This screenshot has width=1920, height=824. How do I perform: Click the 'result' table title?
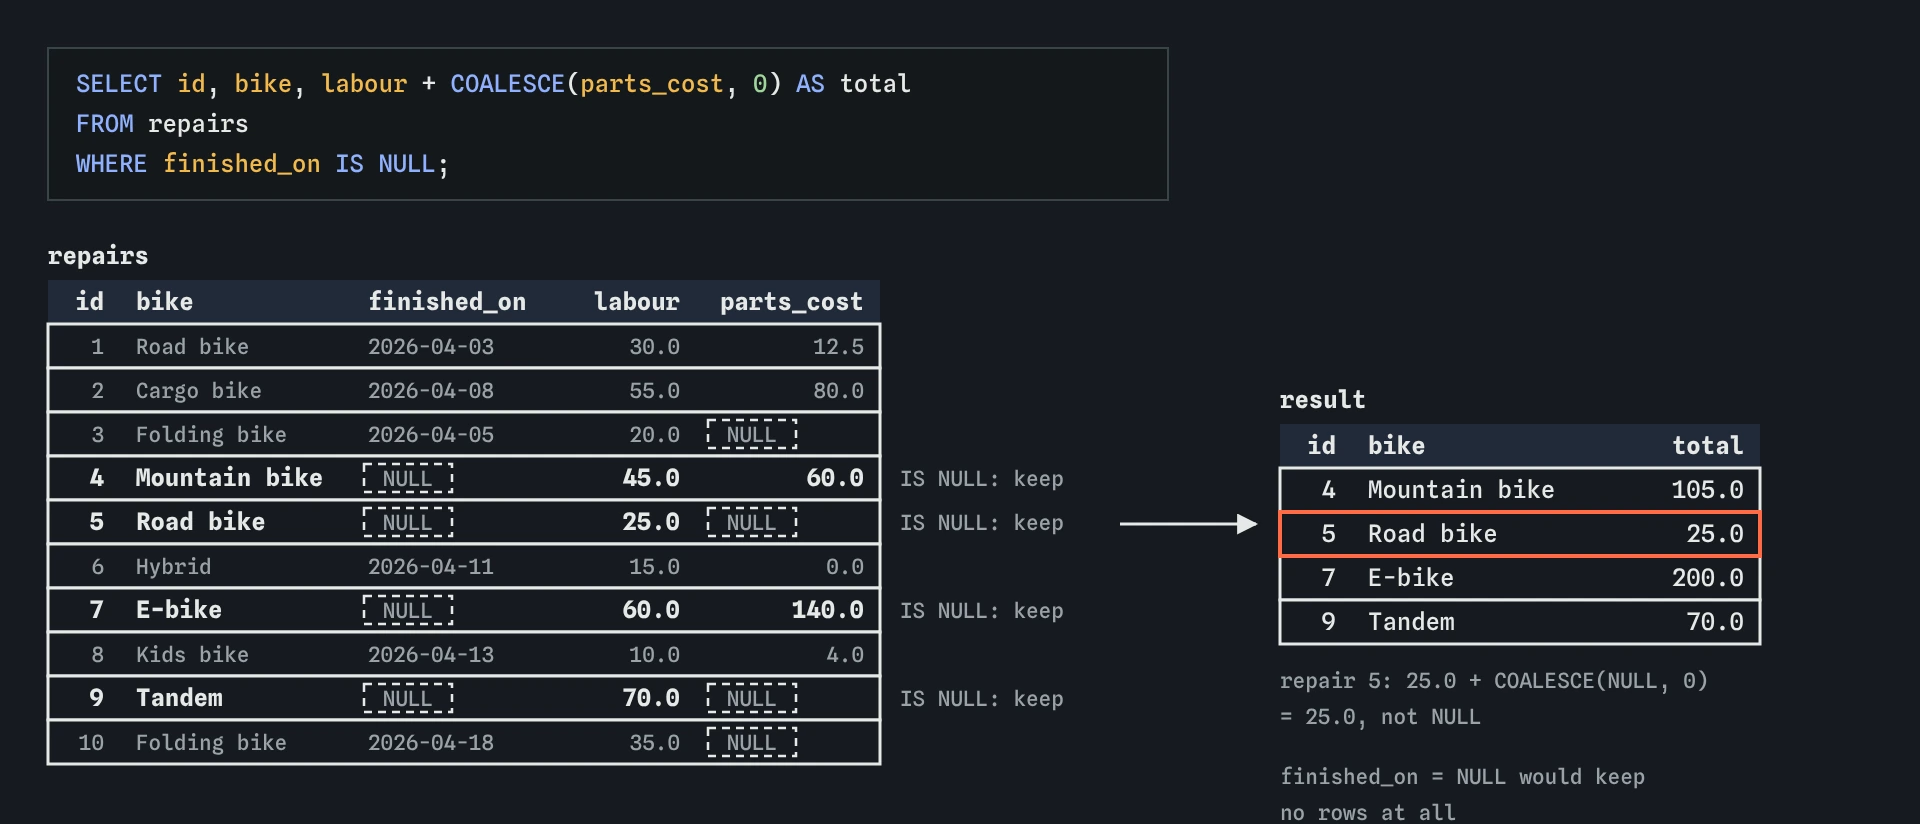(x=1323, y=400)
